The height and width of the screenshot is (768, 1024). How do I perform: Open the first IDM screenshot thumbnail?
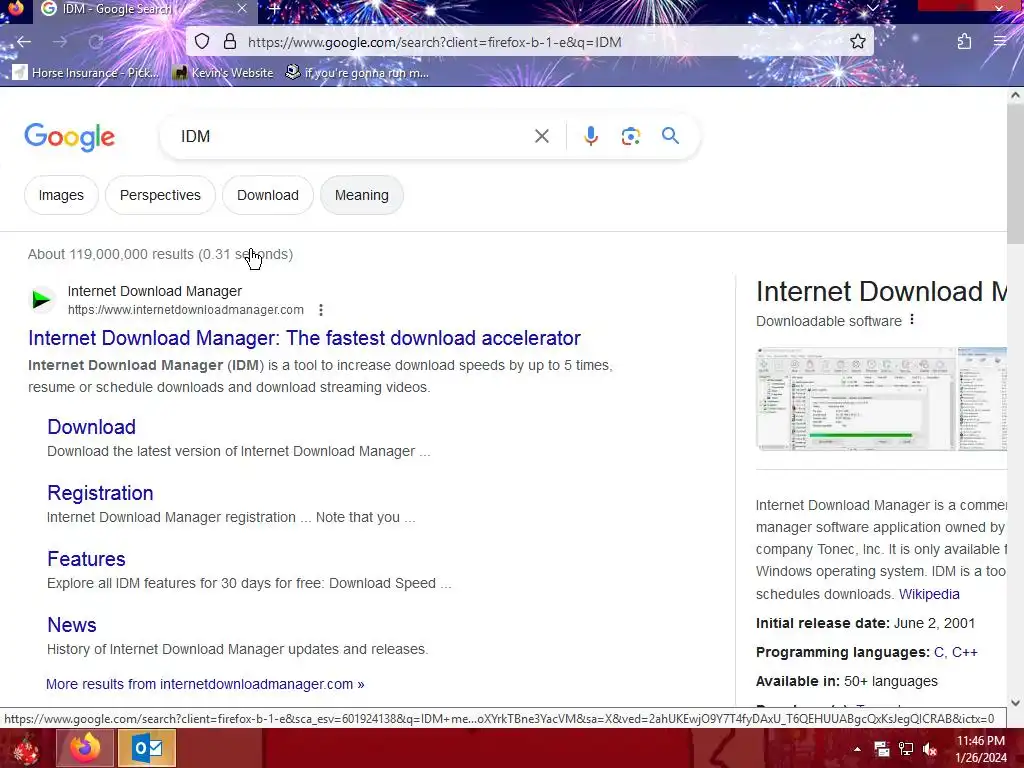(856, 399)
